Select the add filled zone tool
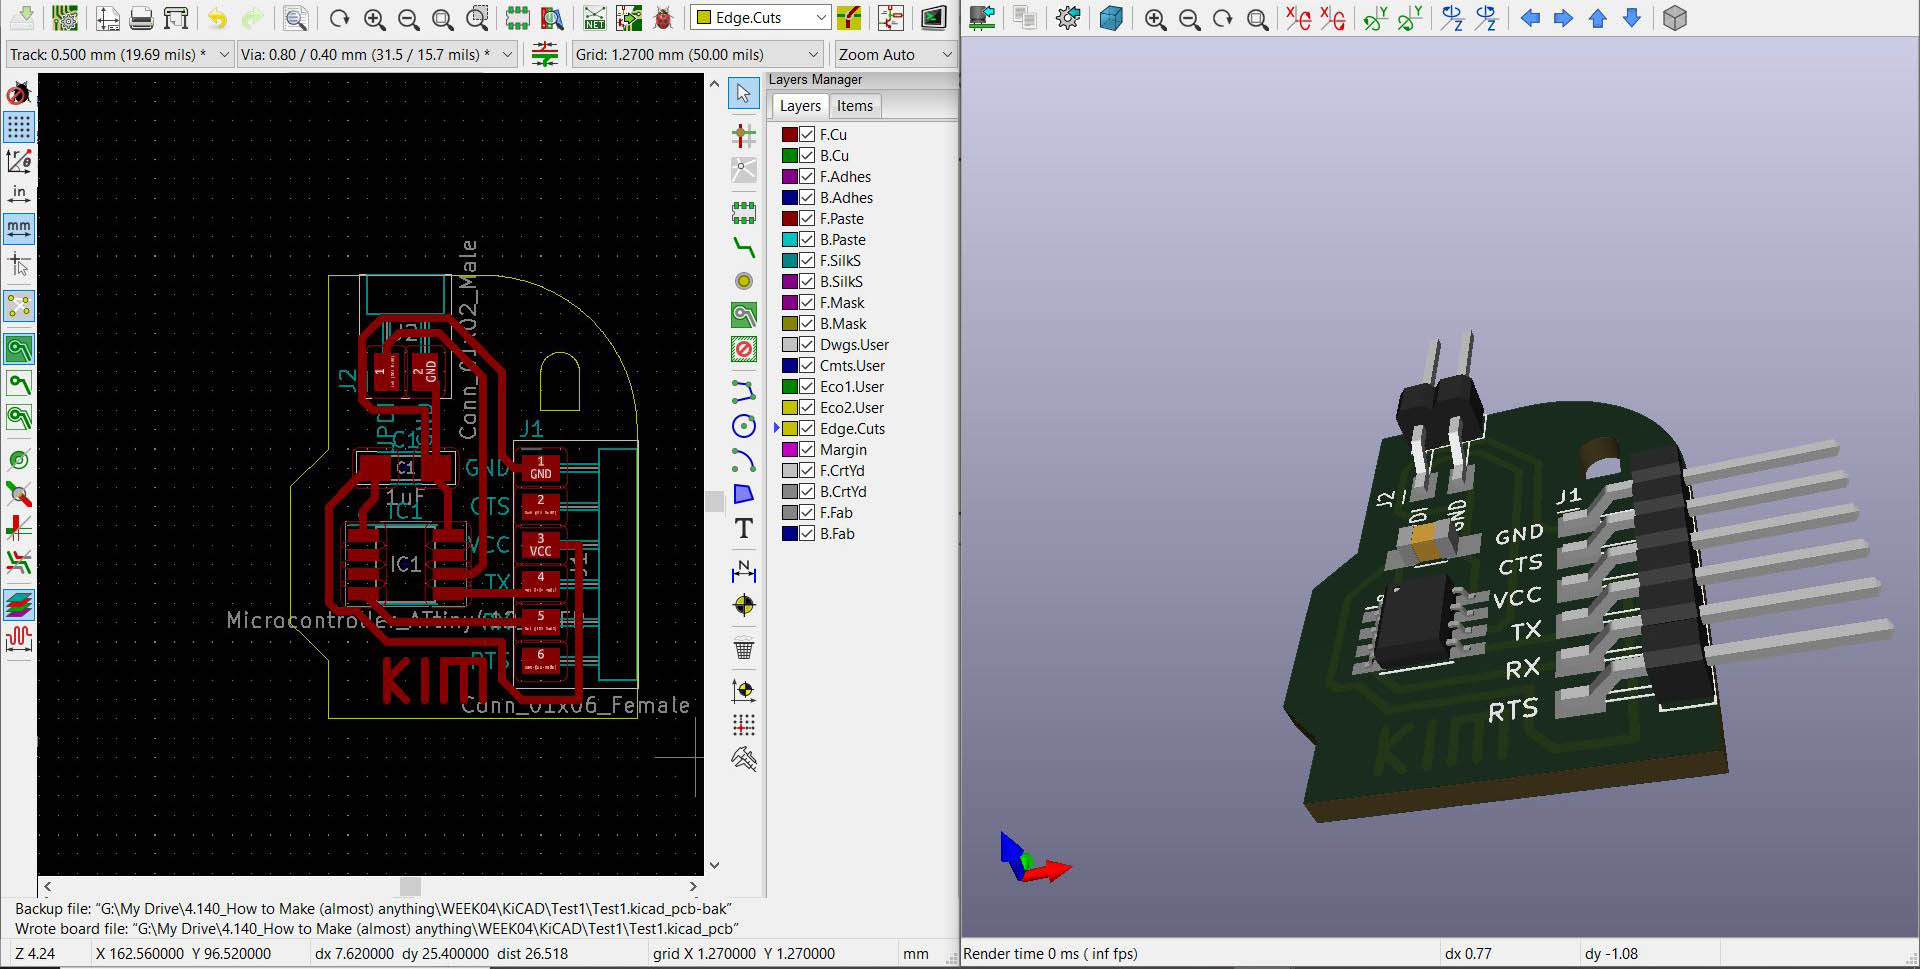This screenshot has width=1920, height=969. point(743,316)
